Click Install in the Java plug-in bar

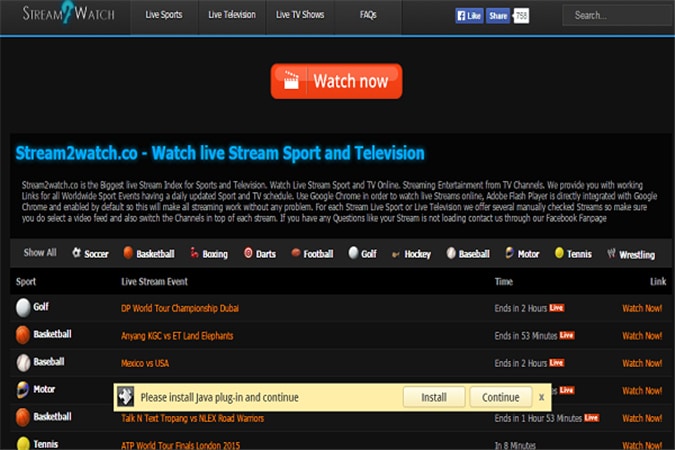click(434, 397)
